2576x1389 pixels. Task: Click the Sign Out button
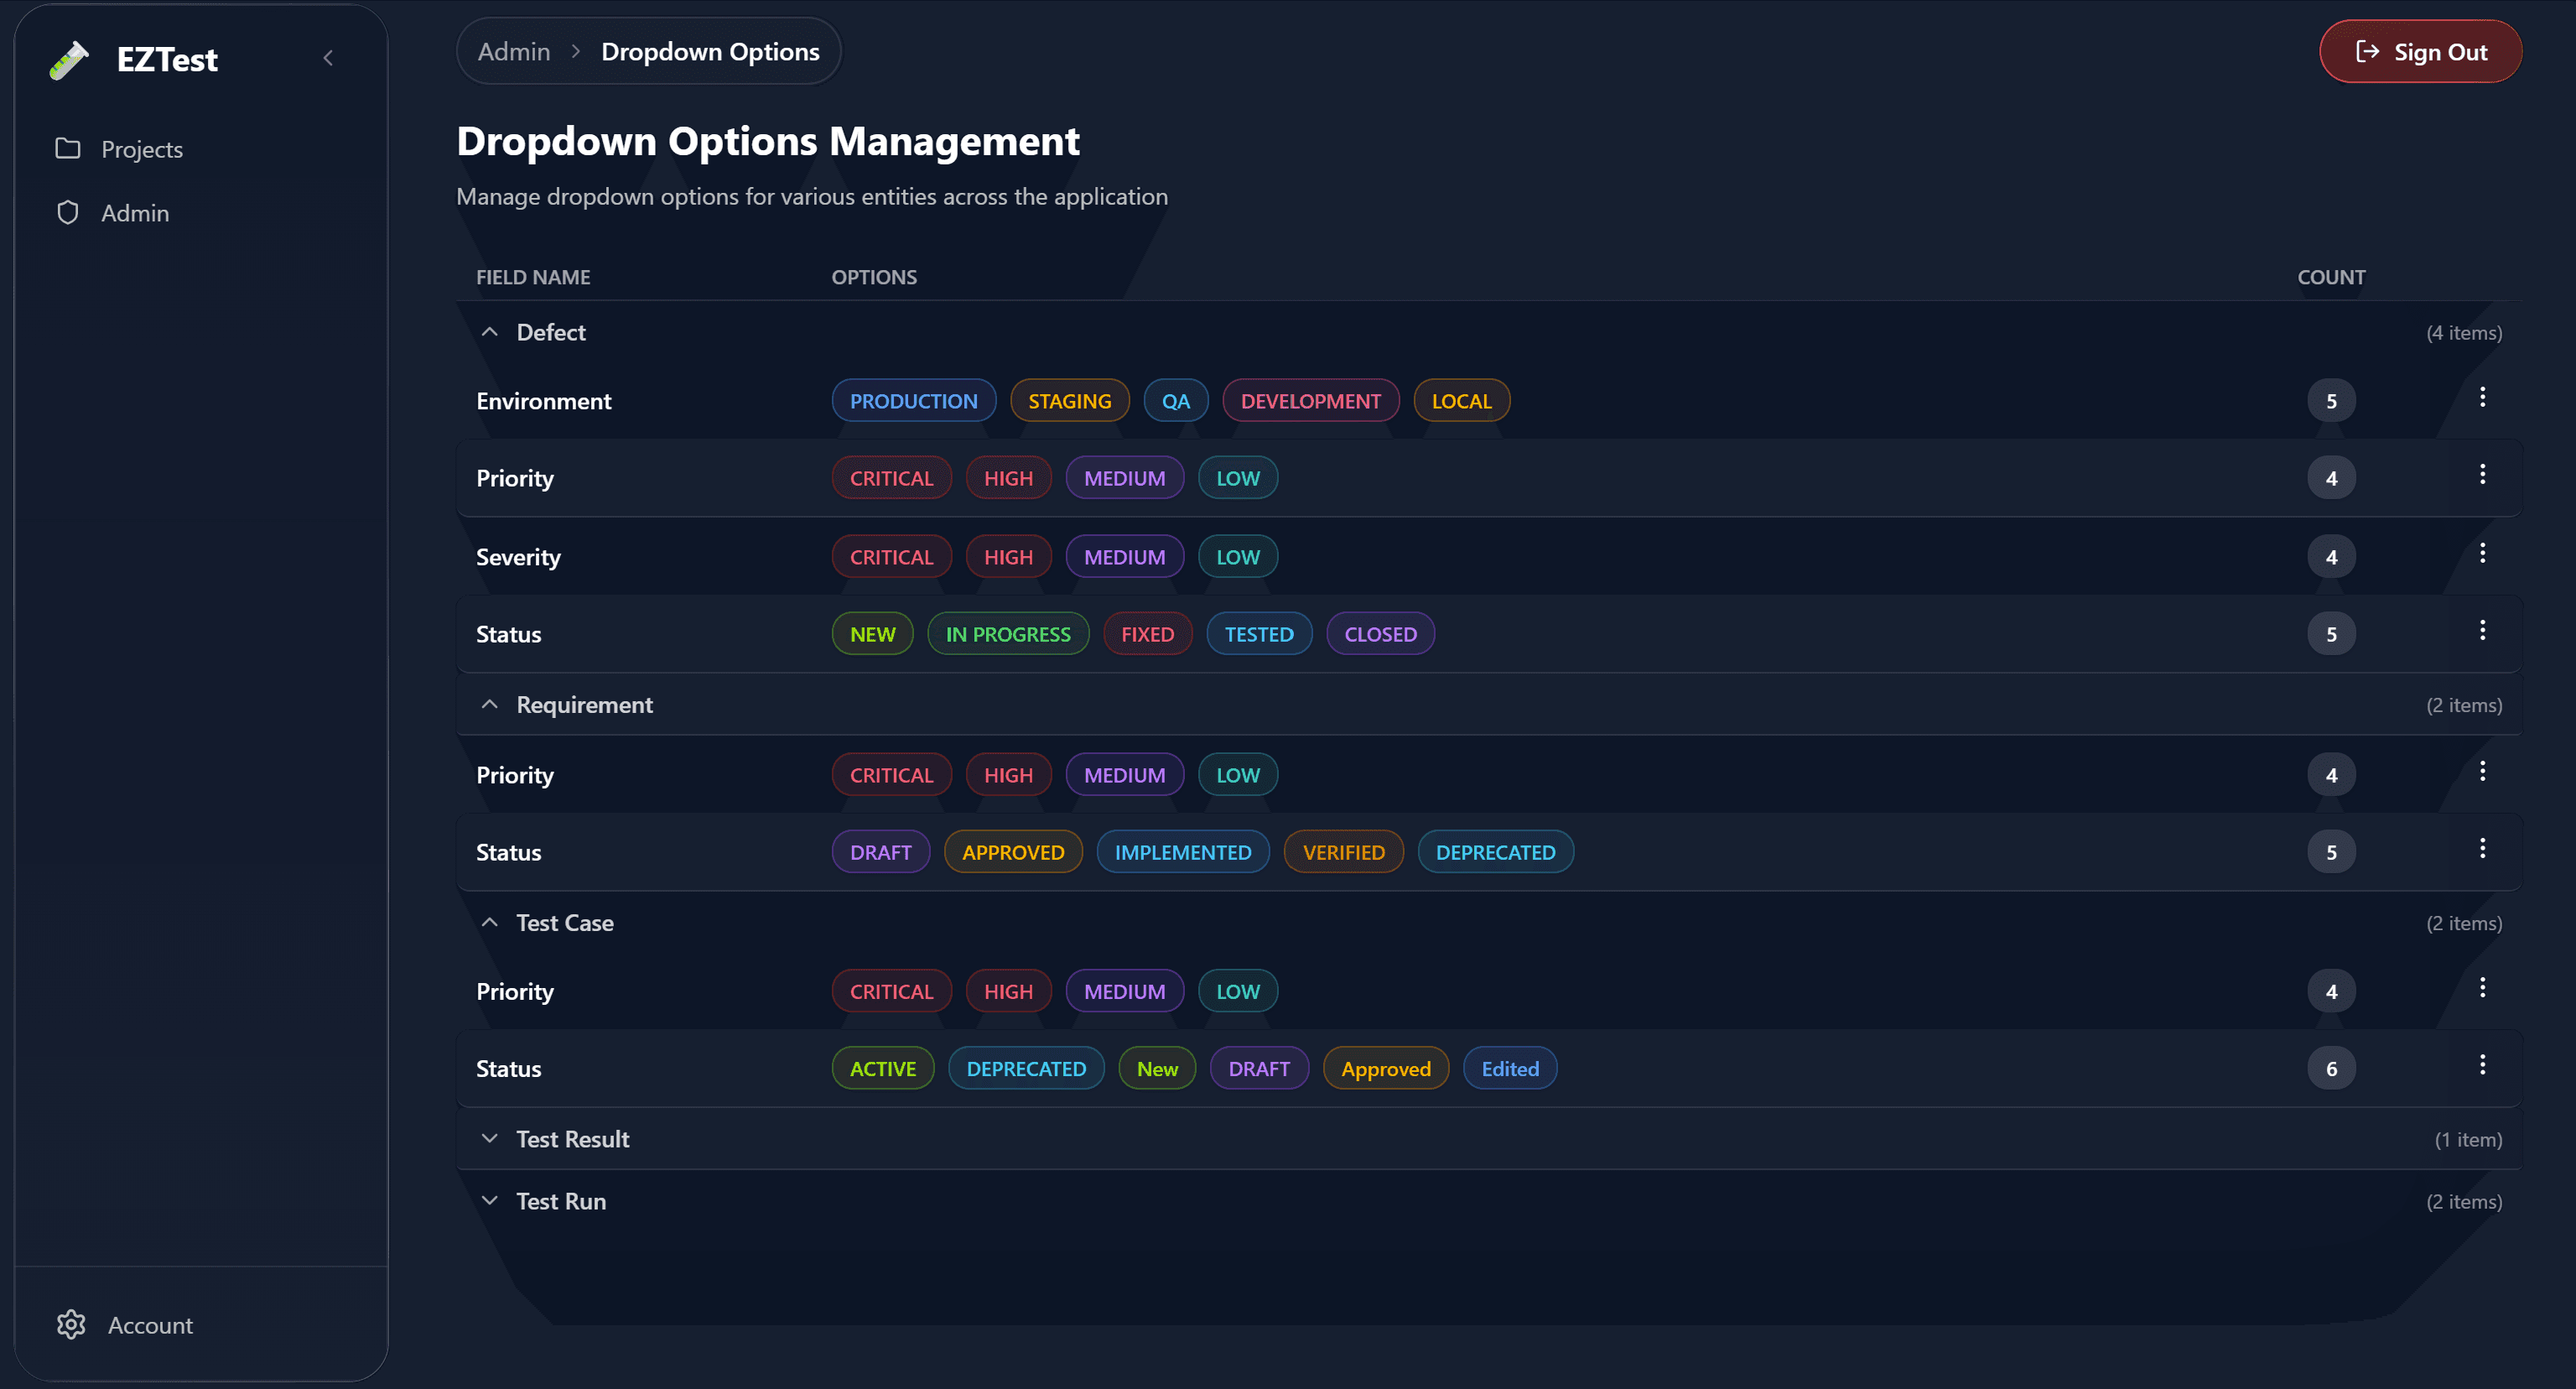tap(2420, 51)
